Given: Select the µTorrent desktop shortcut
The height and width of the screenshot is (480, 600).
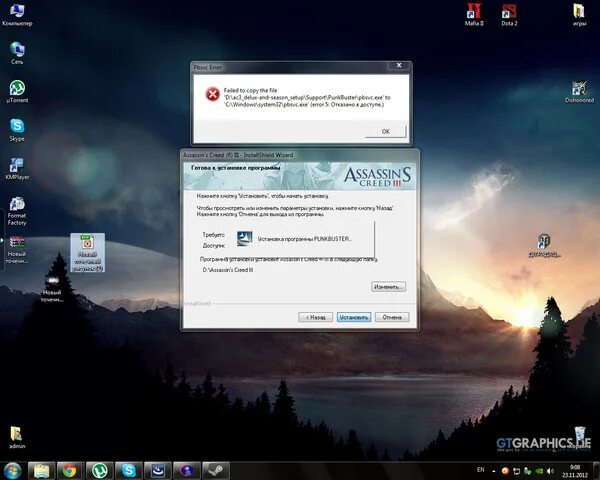Looking at the screenshot, I should pyautogui.click(x=17, y=91).
